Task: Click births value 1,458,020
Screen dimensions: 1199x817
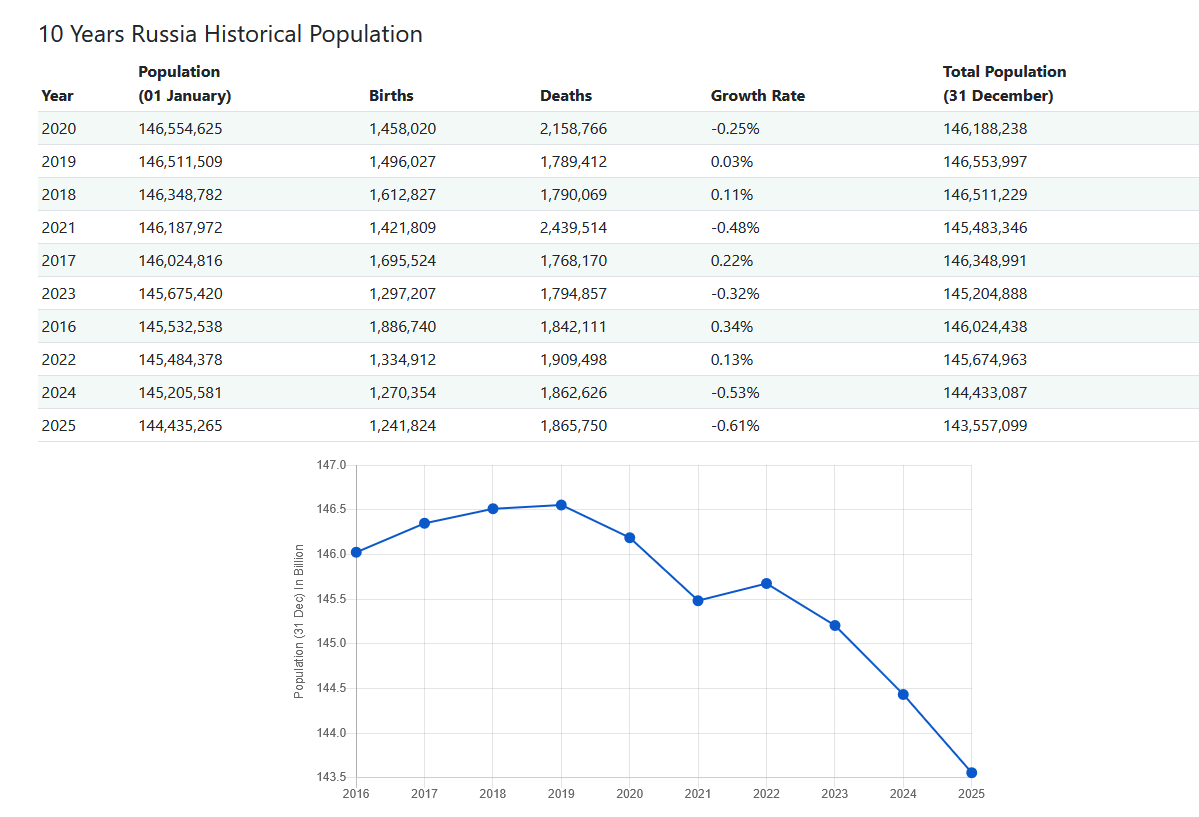Action: [402, 129]
